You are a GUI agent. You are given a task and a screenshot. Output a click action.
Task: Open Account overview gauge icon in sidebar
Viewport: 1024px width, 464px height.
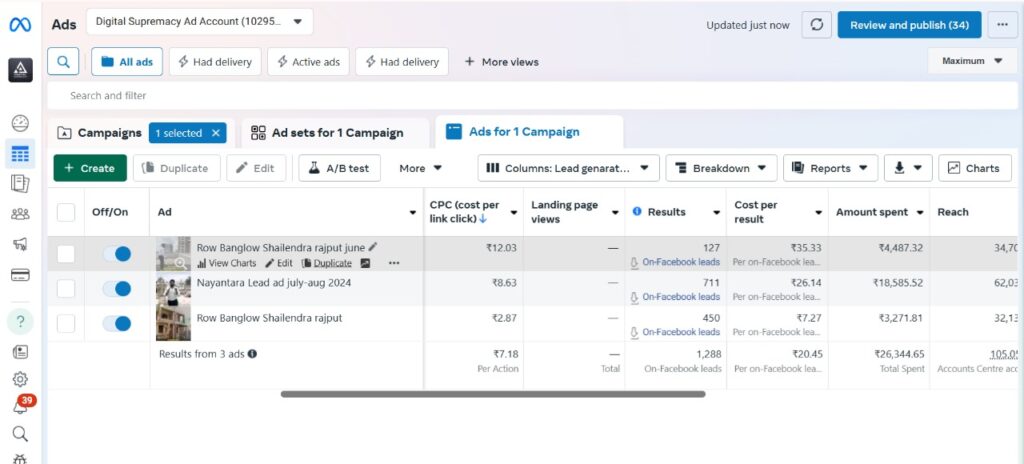pos(20,123)
